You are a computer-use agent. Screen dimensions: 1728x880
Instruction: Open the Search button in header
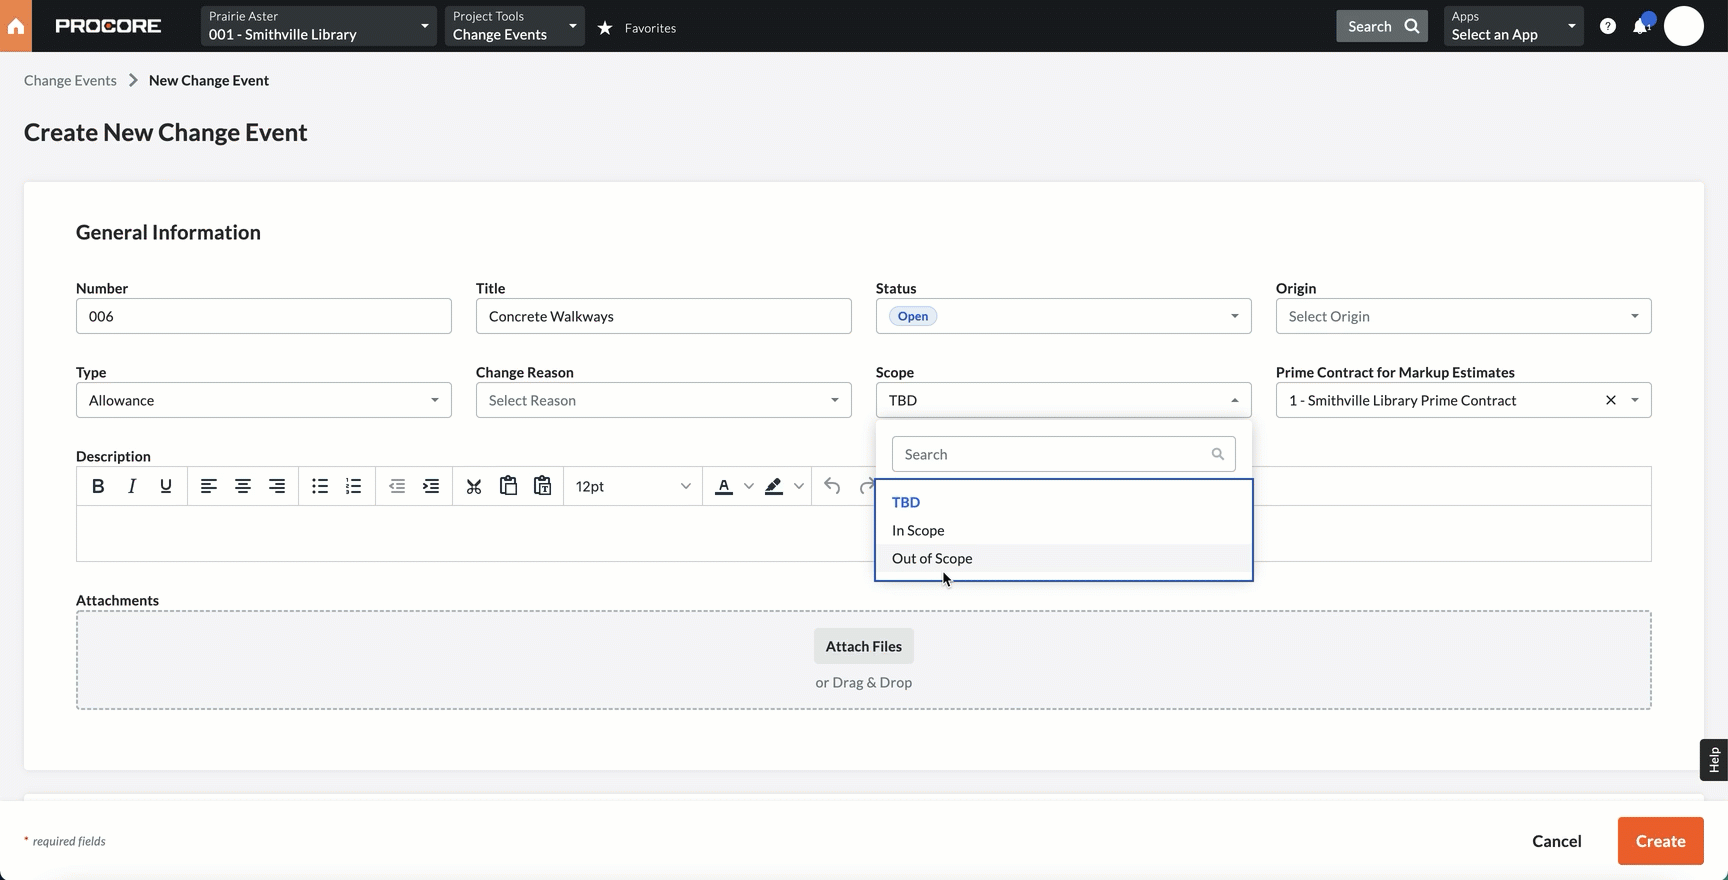(1382, 26)
